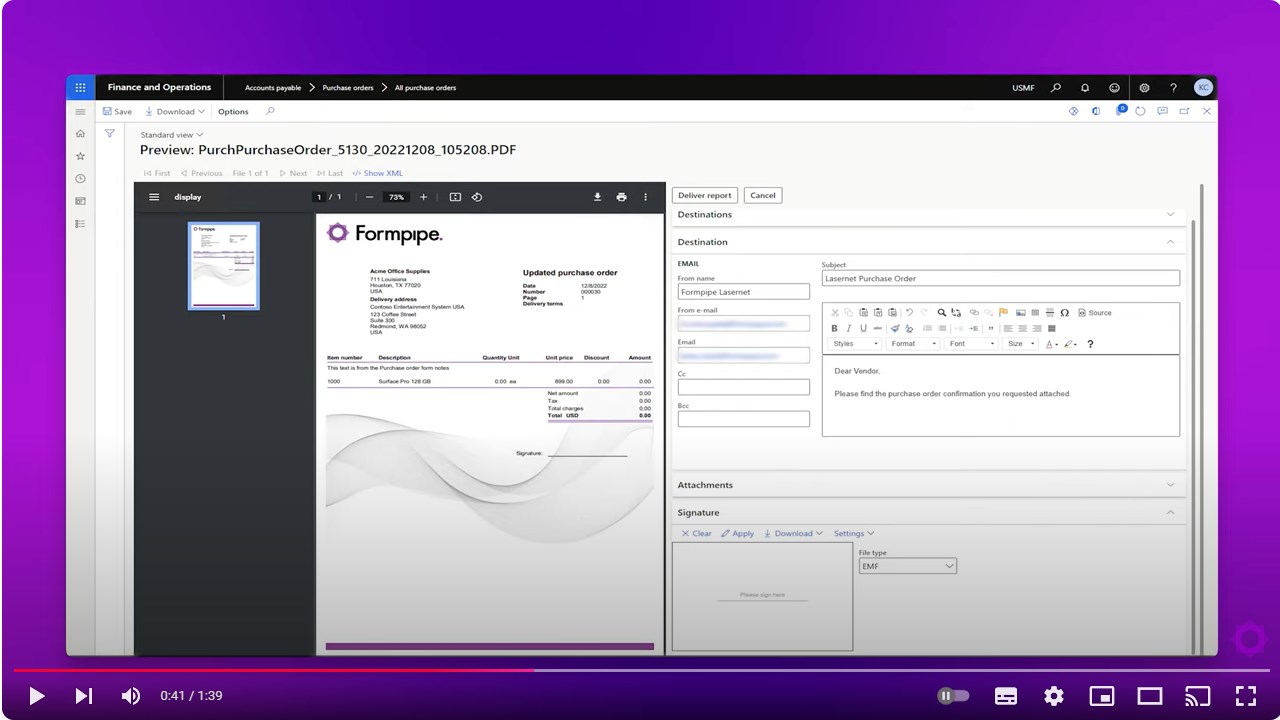Click the filter funnel icon
1280x720 pixels.
click(x=110, y=133)
